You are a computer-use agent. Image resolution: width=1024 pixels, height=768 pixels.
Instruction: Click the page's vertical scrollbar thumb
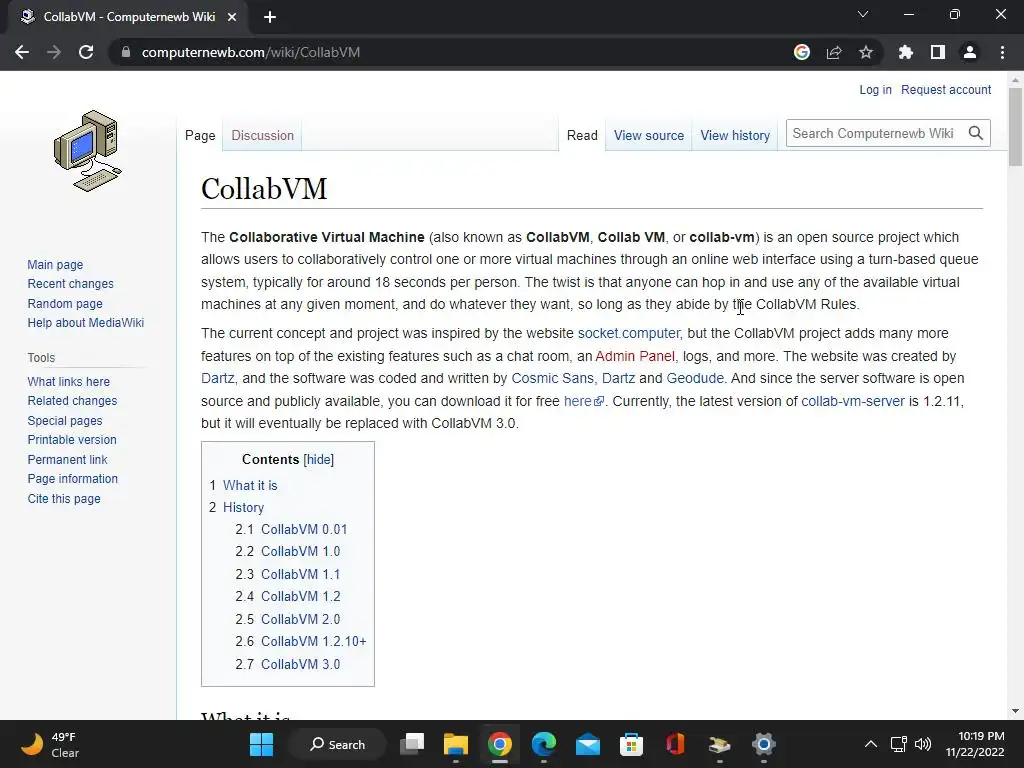pyautogui.click(x=1015, y=127)
